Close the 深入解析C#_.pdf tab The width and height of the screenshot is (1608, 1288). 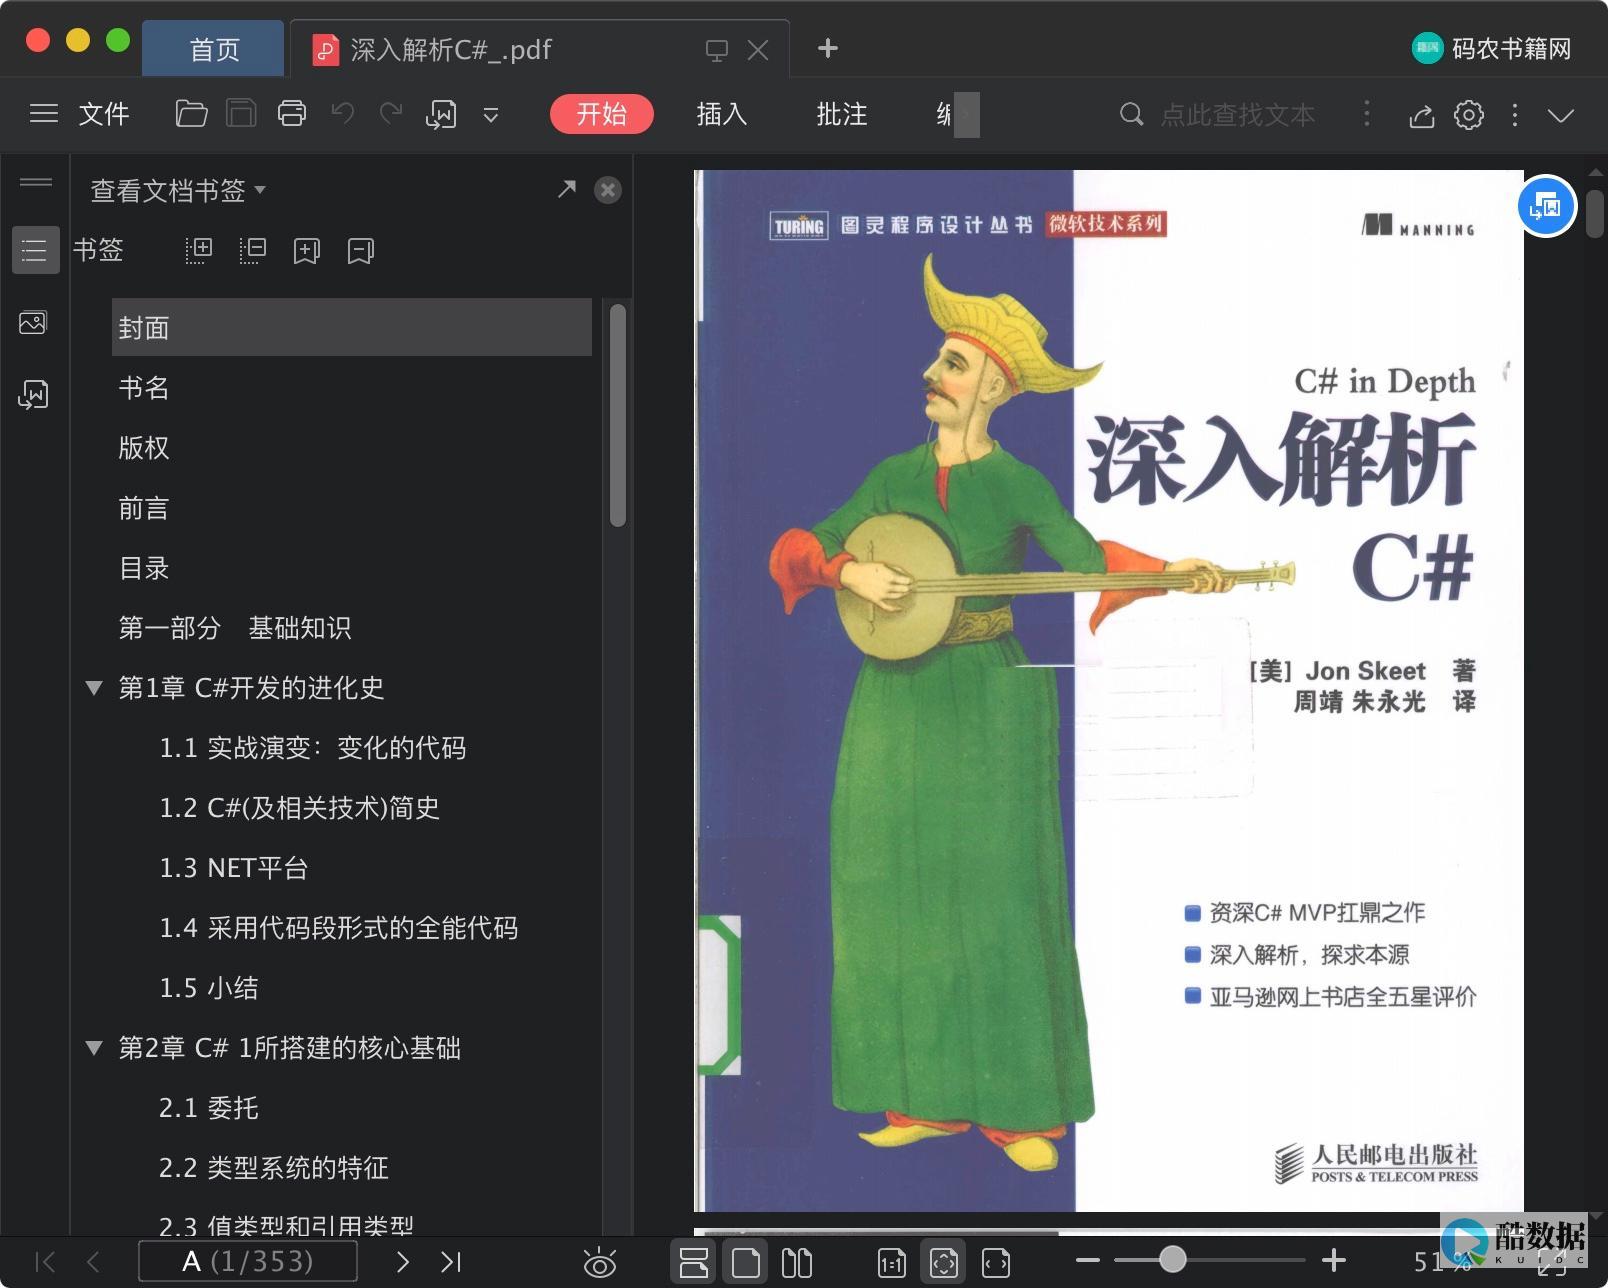click(758, 50)
